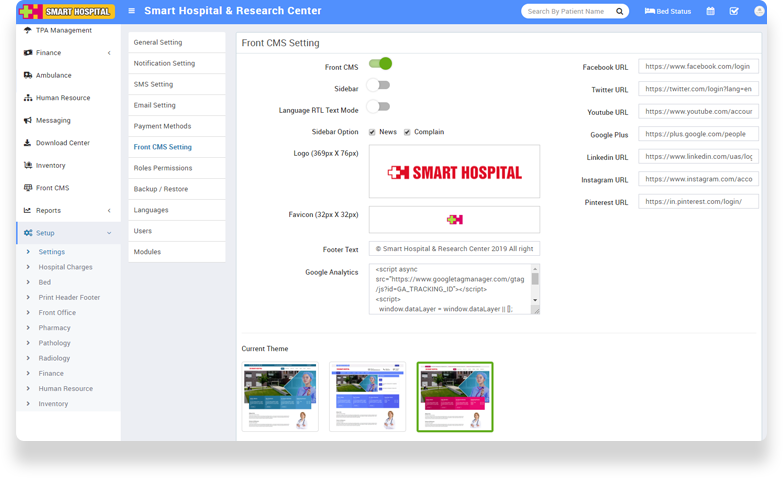783x478 pixels.
Task: Open the Notification Setting tab
Action: coord(164,63)
